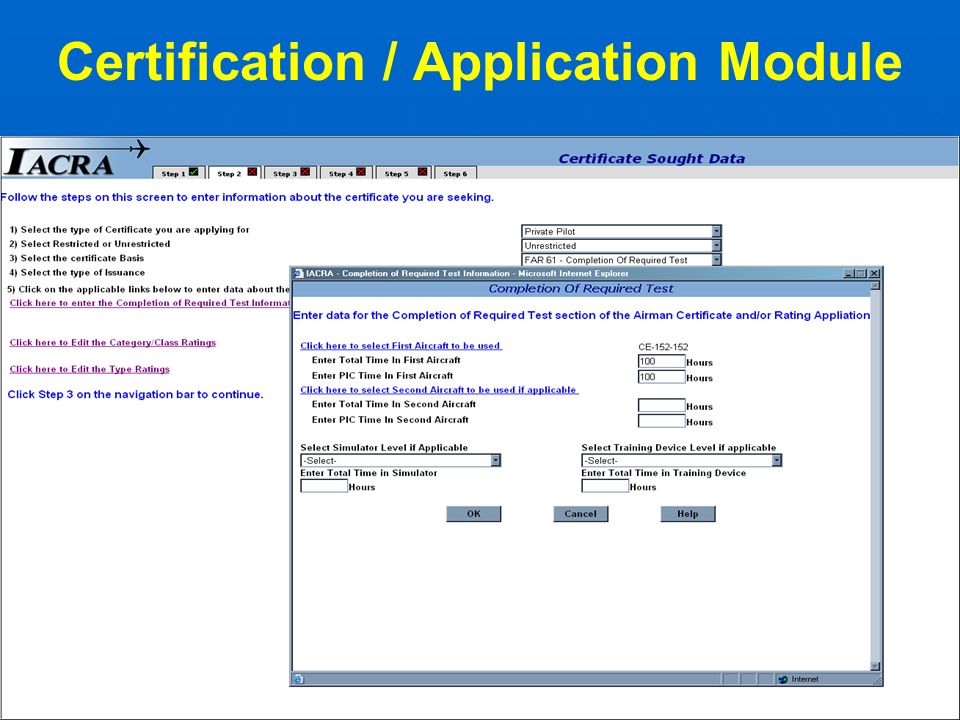Screen dimensions: 960x720
Task: Click the Internet Explorer icon in popup title bar
Action: coord(298,273)
